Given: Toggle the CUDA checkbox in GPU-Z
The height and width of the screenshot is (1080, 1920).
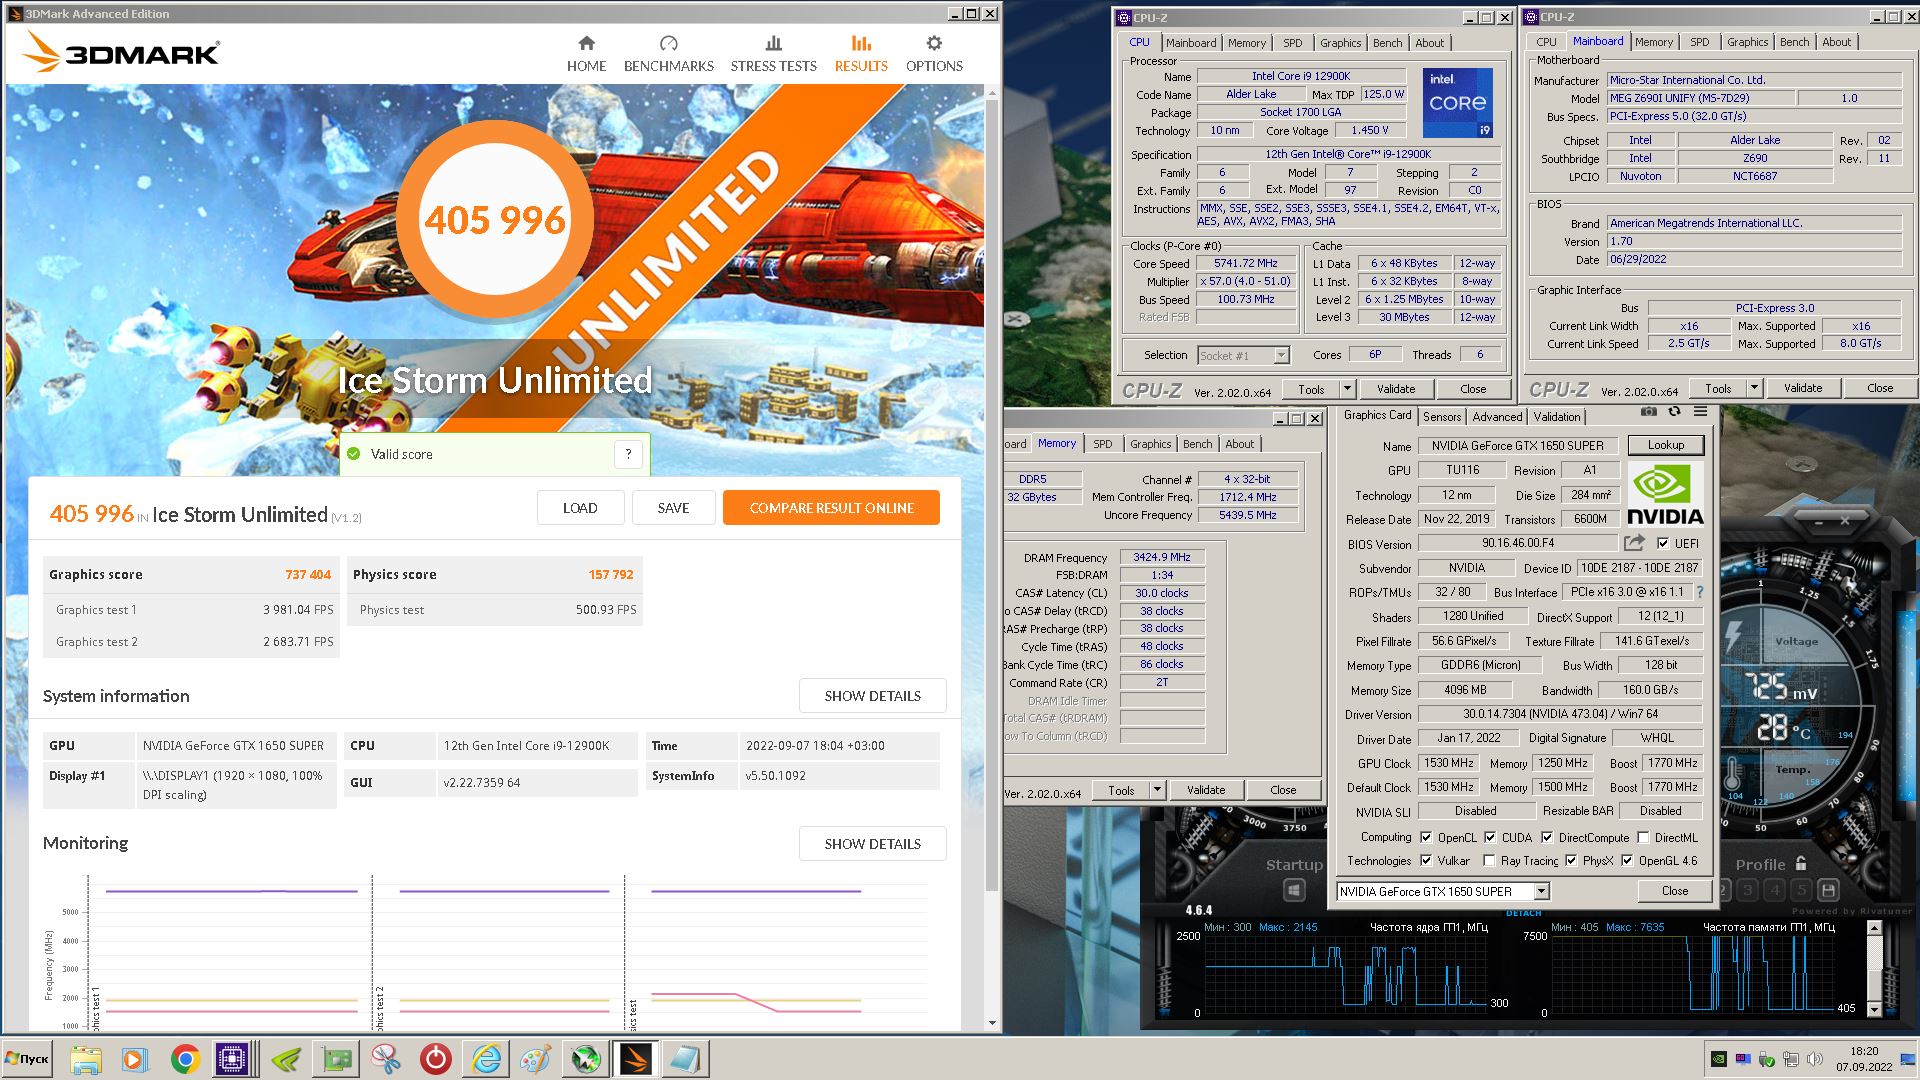Looking at the screenshot, I should pyautogui.click(x=1490, y=837).
